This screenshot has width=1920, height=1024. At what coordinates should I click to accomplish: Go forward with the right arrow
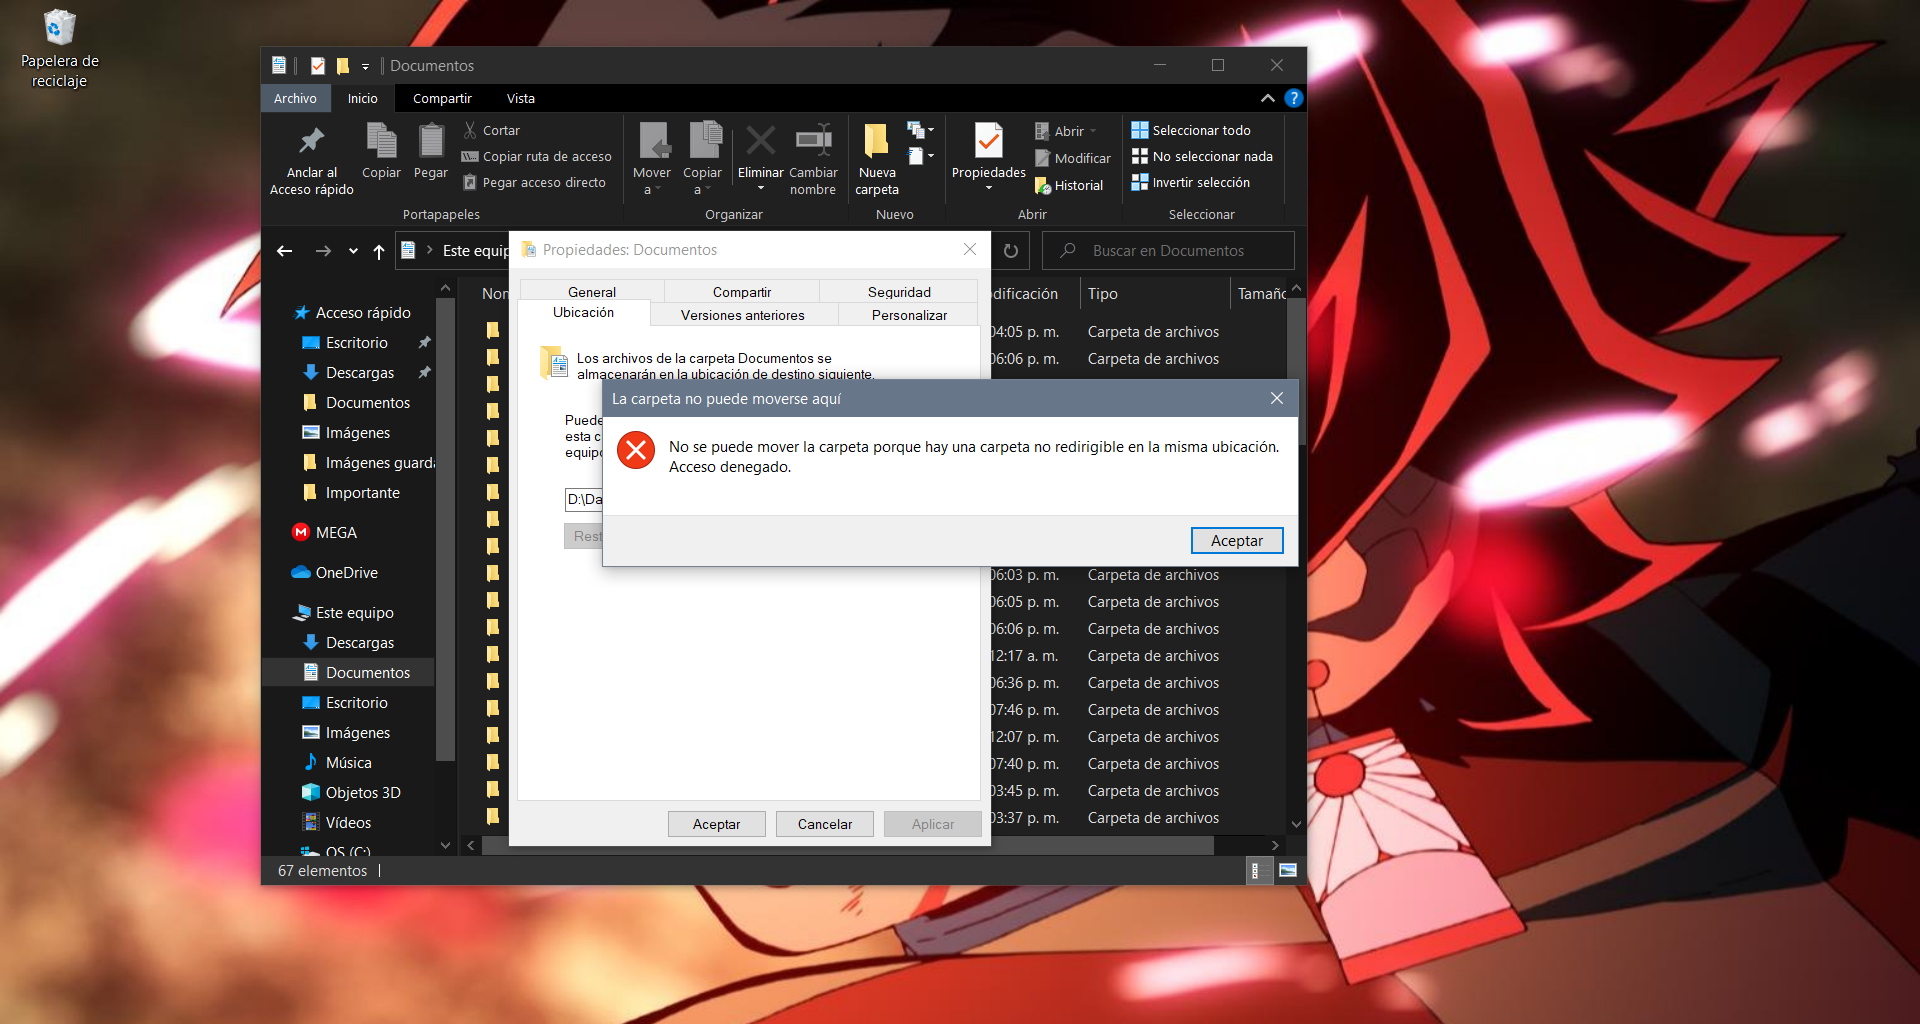click(x=323, y=251)
